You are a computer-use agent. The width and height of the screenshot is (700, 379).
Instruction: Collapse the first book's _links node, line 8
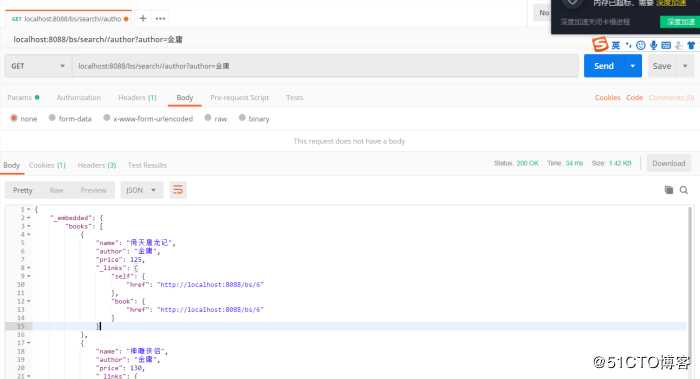(x=29, y=268)
